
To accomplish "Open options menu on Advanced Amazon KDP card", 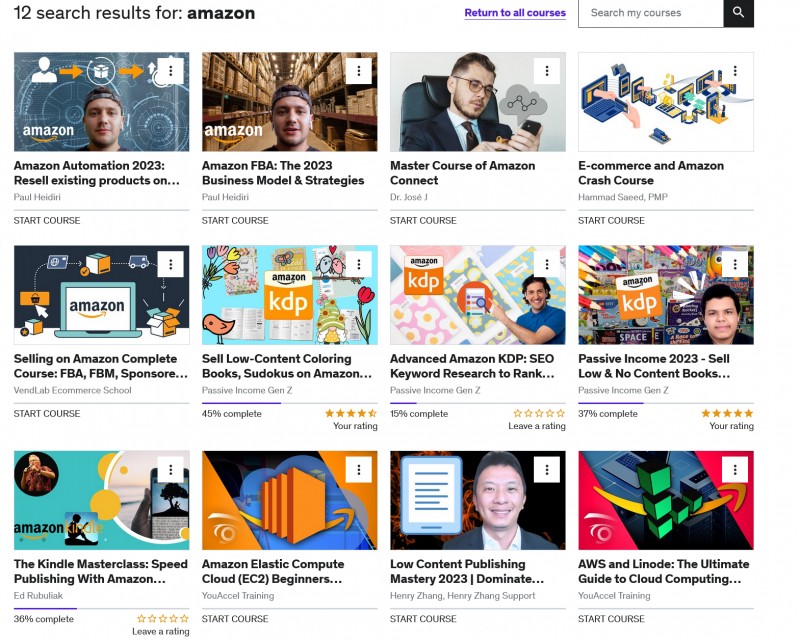I will point(547,264).
